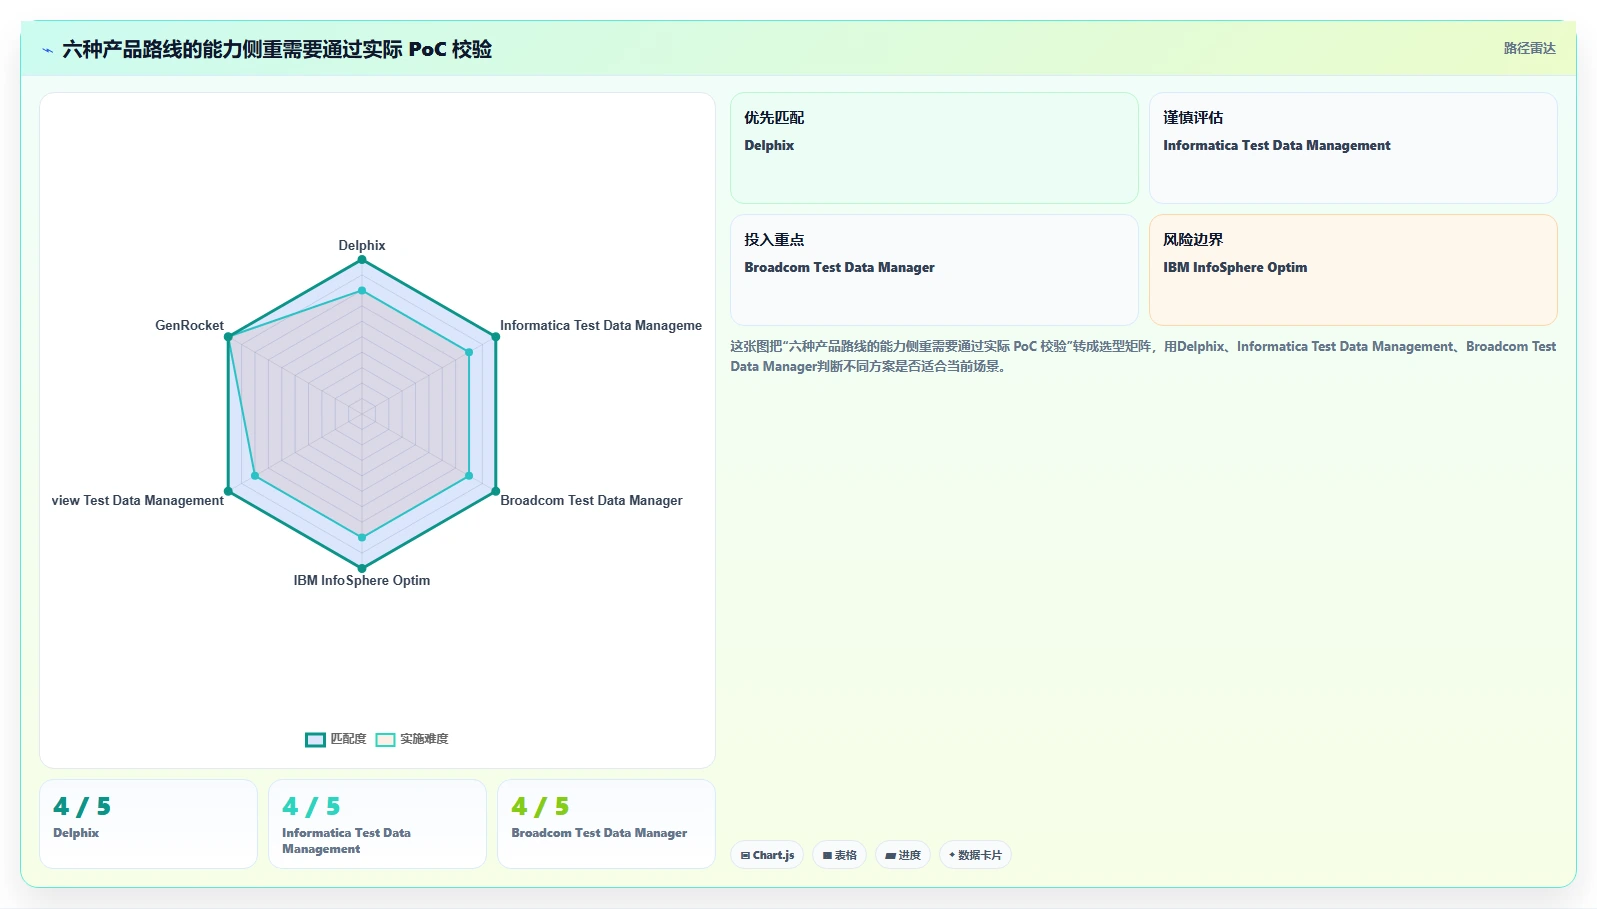Select the title 六种产品路线的能力侧重需要通过实际 PoC 校验

point(277,49)
